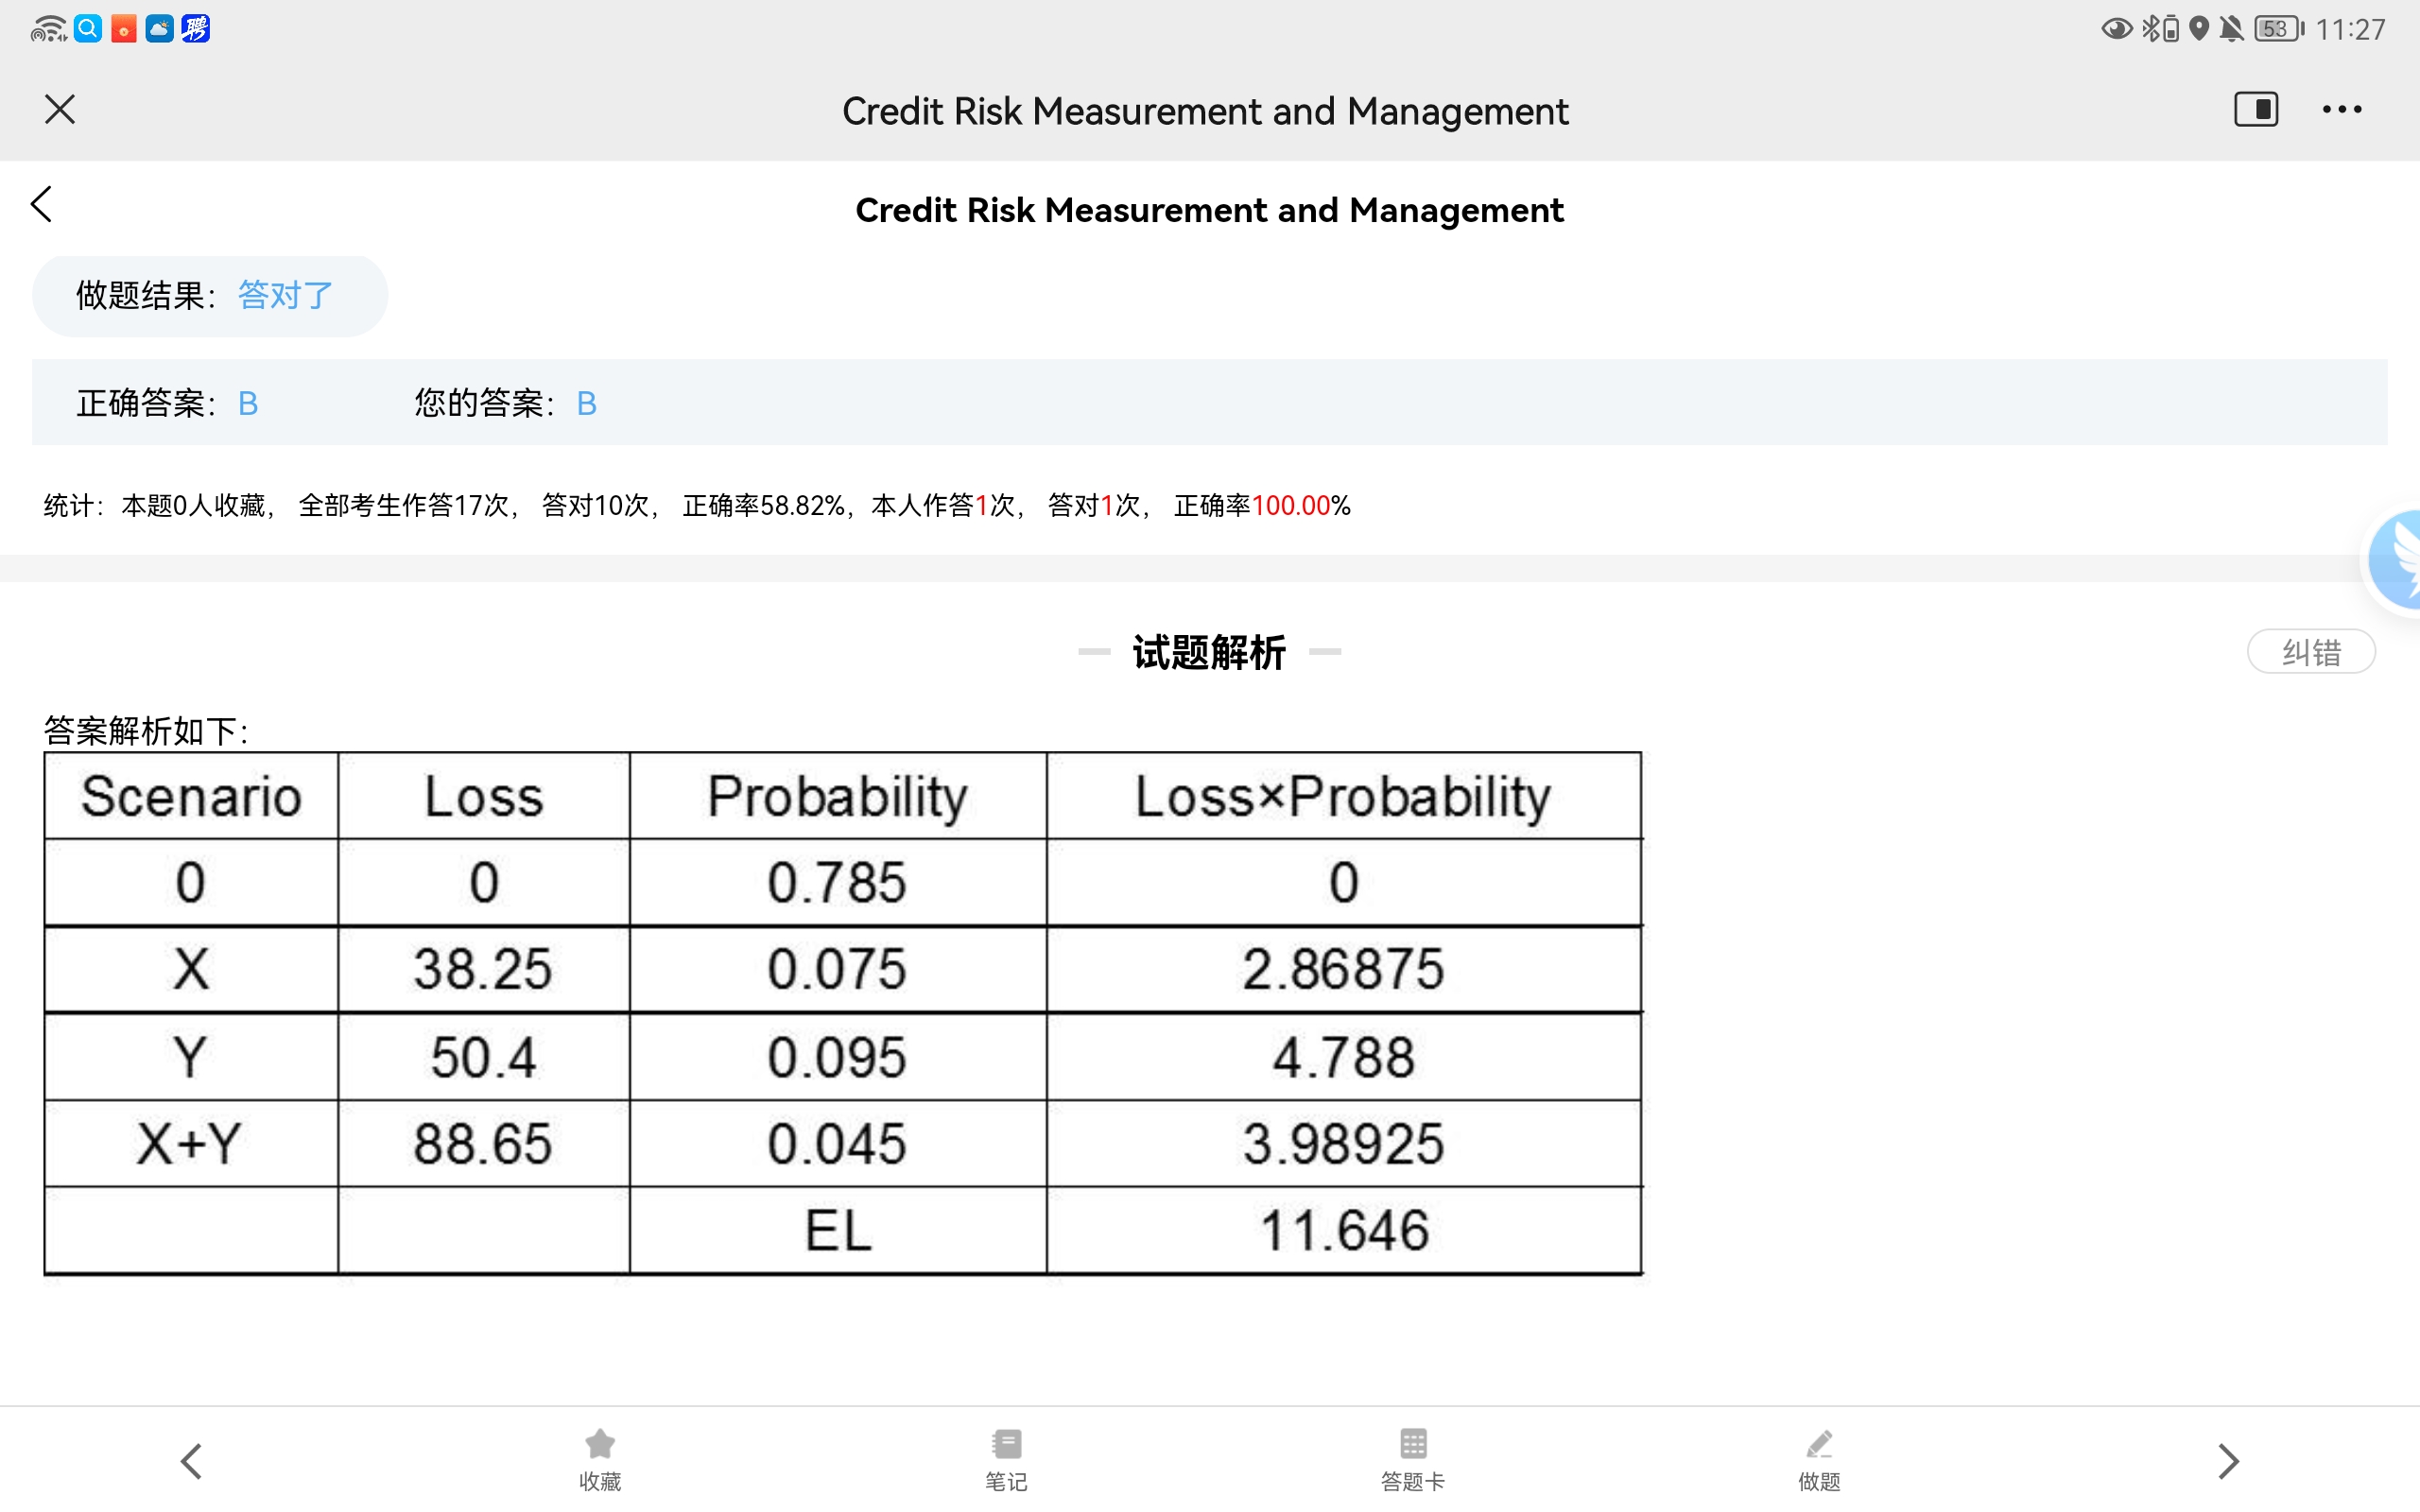Tap the muted bell notification icon

pyautogui.click(x=2231, y=29)
